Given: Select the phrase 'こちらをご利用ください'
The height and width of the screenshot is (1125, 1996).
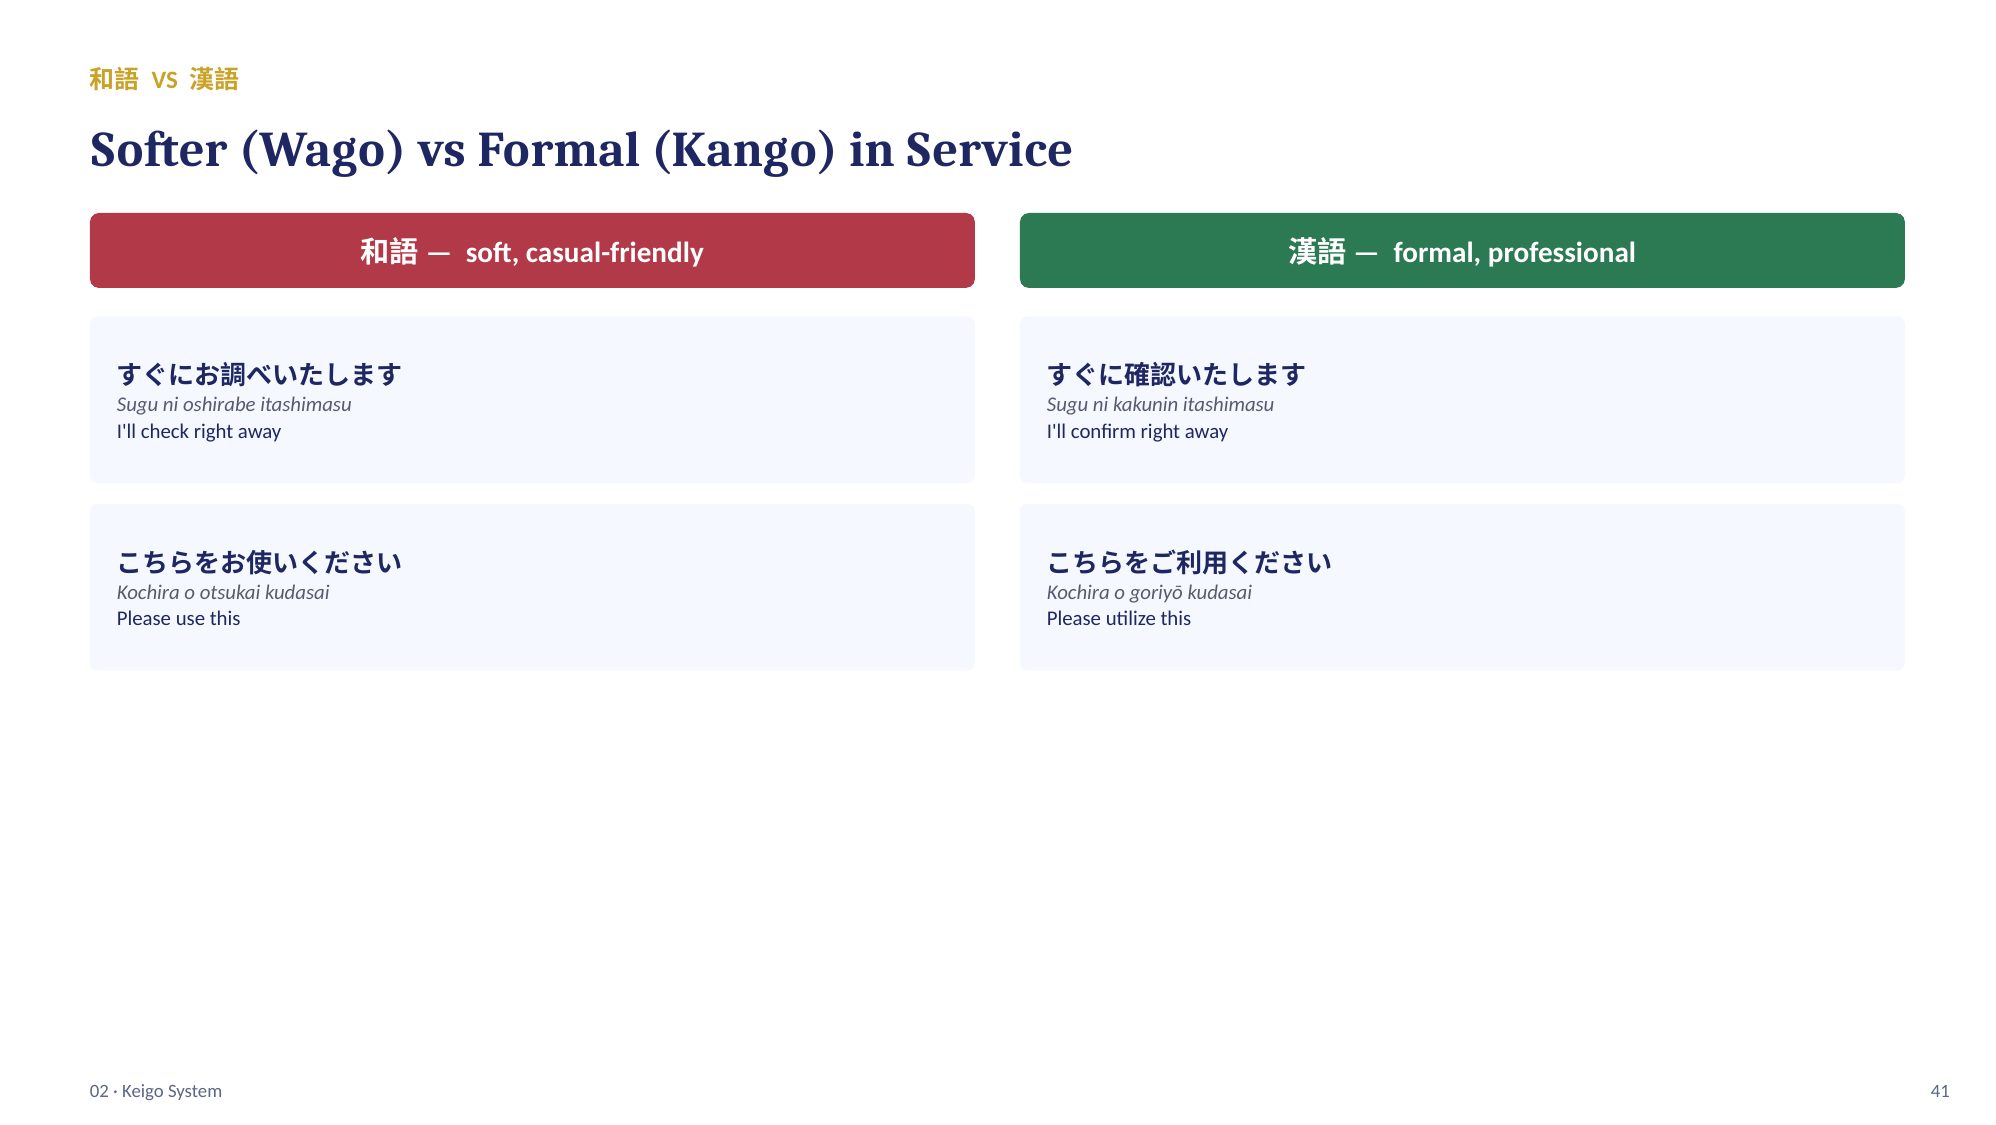Looking at the screenshot, I should point(1189,562).
